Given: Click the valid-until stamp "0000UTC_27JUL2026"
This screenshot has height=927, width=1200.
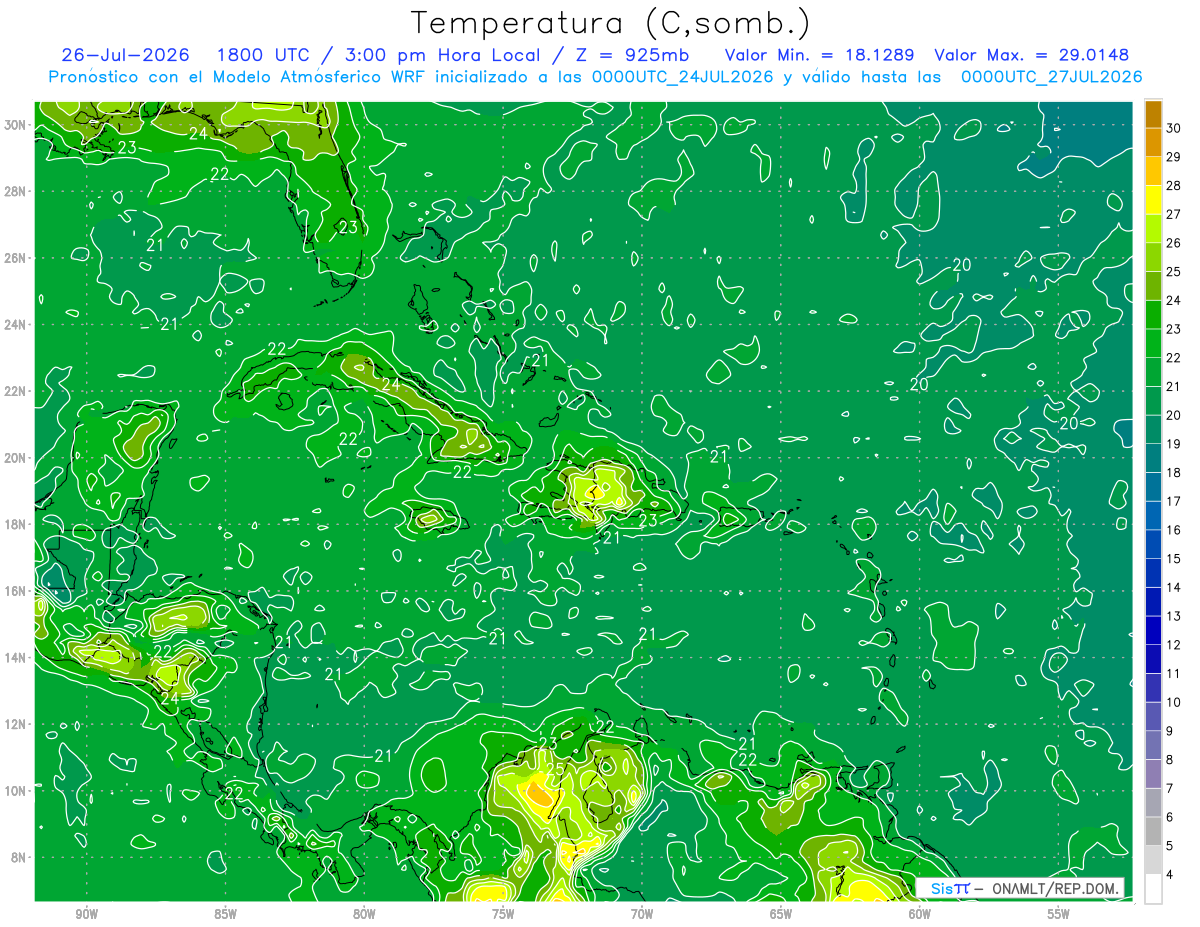Looking at the screenshot, I should click(x=1051, y=77).
